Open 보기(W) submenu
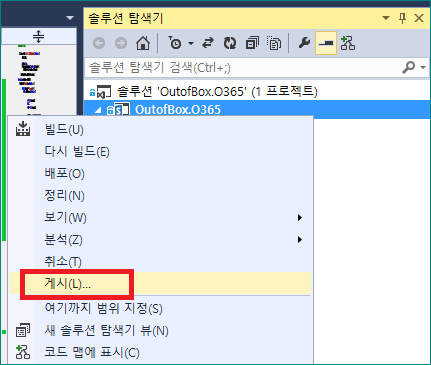 click(160, 218)
